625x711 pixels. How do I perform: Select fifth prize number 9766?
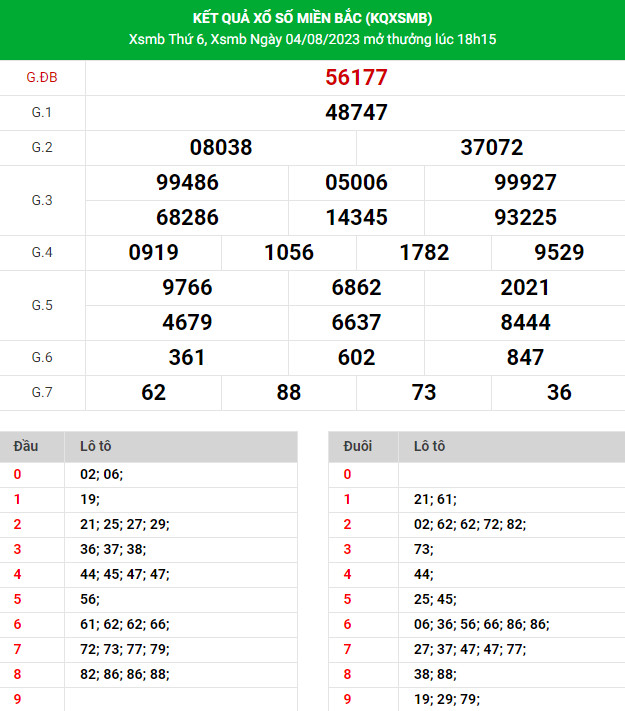(x=187, y=287)
